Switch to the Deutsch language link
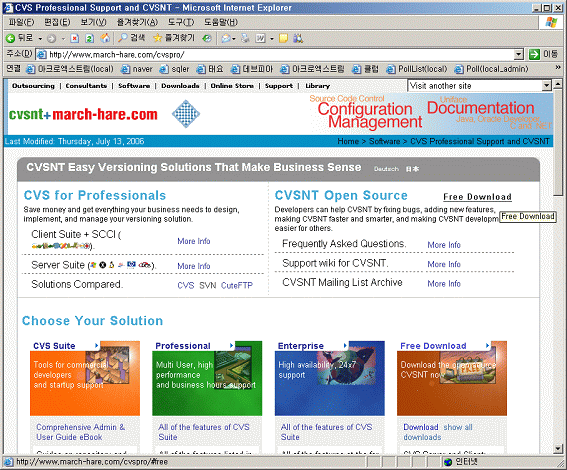Screen dimensions: 567x470 (x=386, y=169)
